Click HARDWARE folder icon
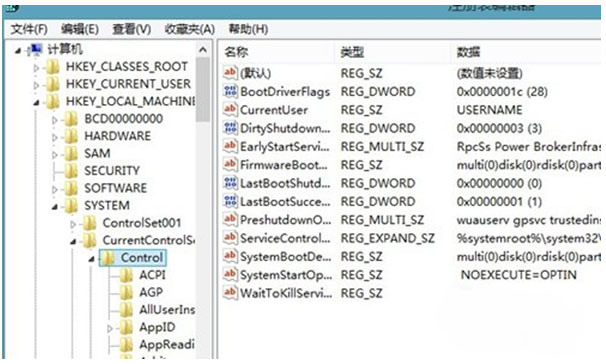This screenshot has width=606, height=364. (71, 136)
